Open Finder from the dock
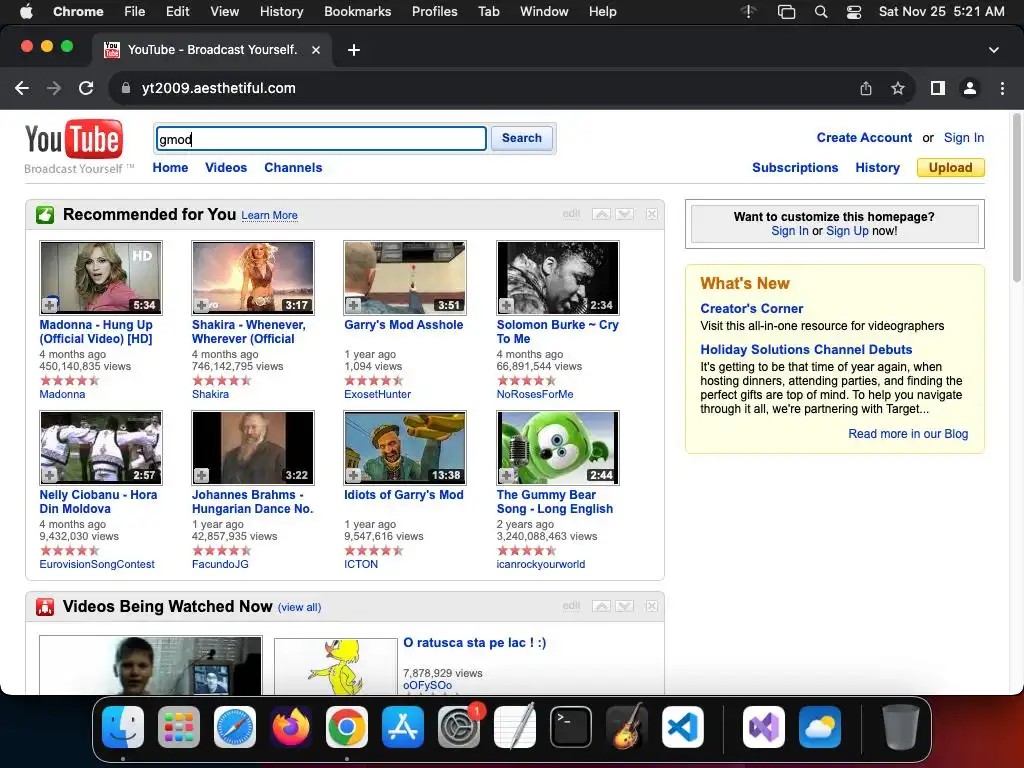 click(x=123, y=727)
